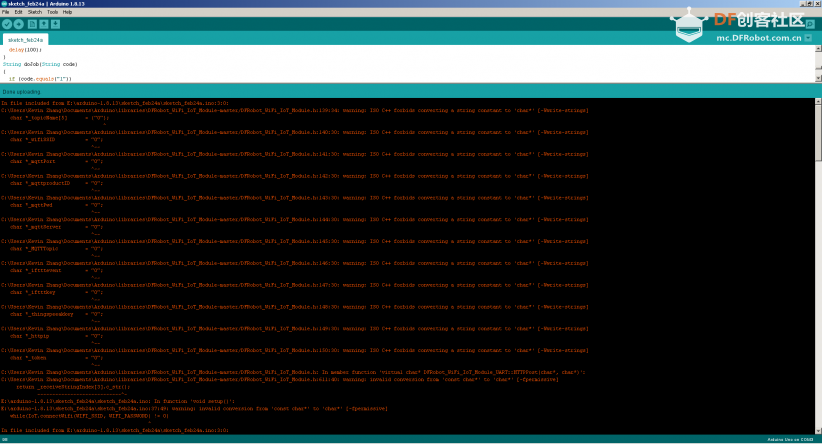
Task: Click the Upload arrow button
Action: pyautogui.click(x=18, y=24)
